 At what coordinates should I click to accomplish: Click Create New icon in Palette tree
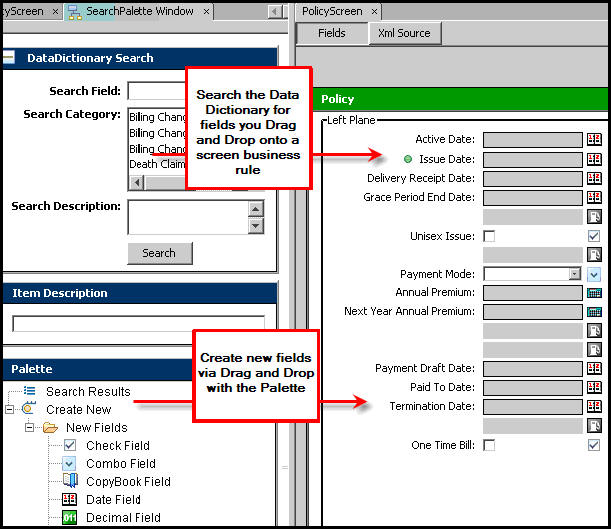click(x=29, y=408)
